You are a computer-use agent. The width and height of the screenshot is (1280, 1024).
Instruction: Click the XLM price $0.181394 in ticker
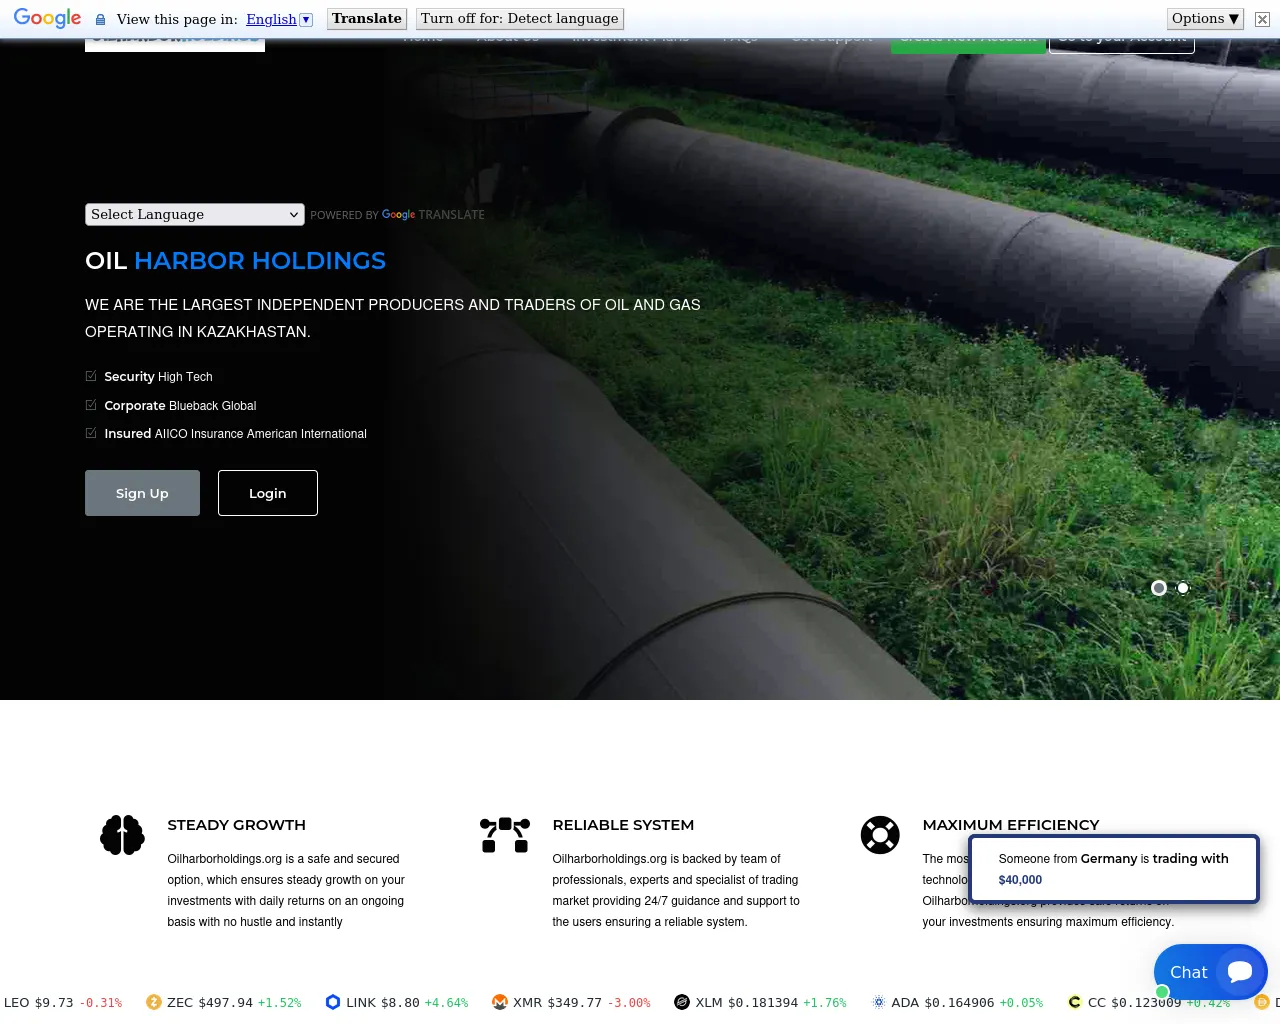tap(763, 1002)
